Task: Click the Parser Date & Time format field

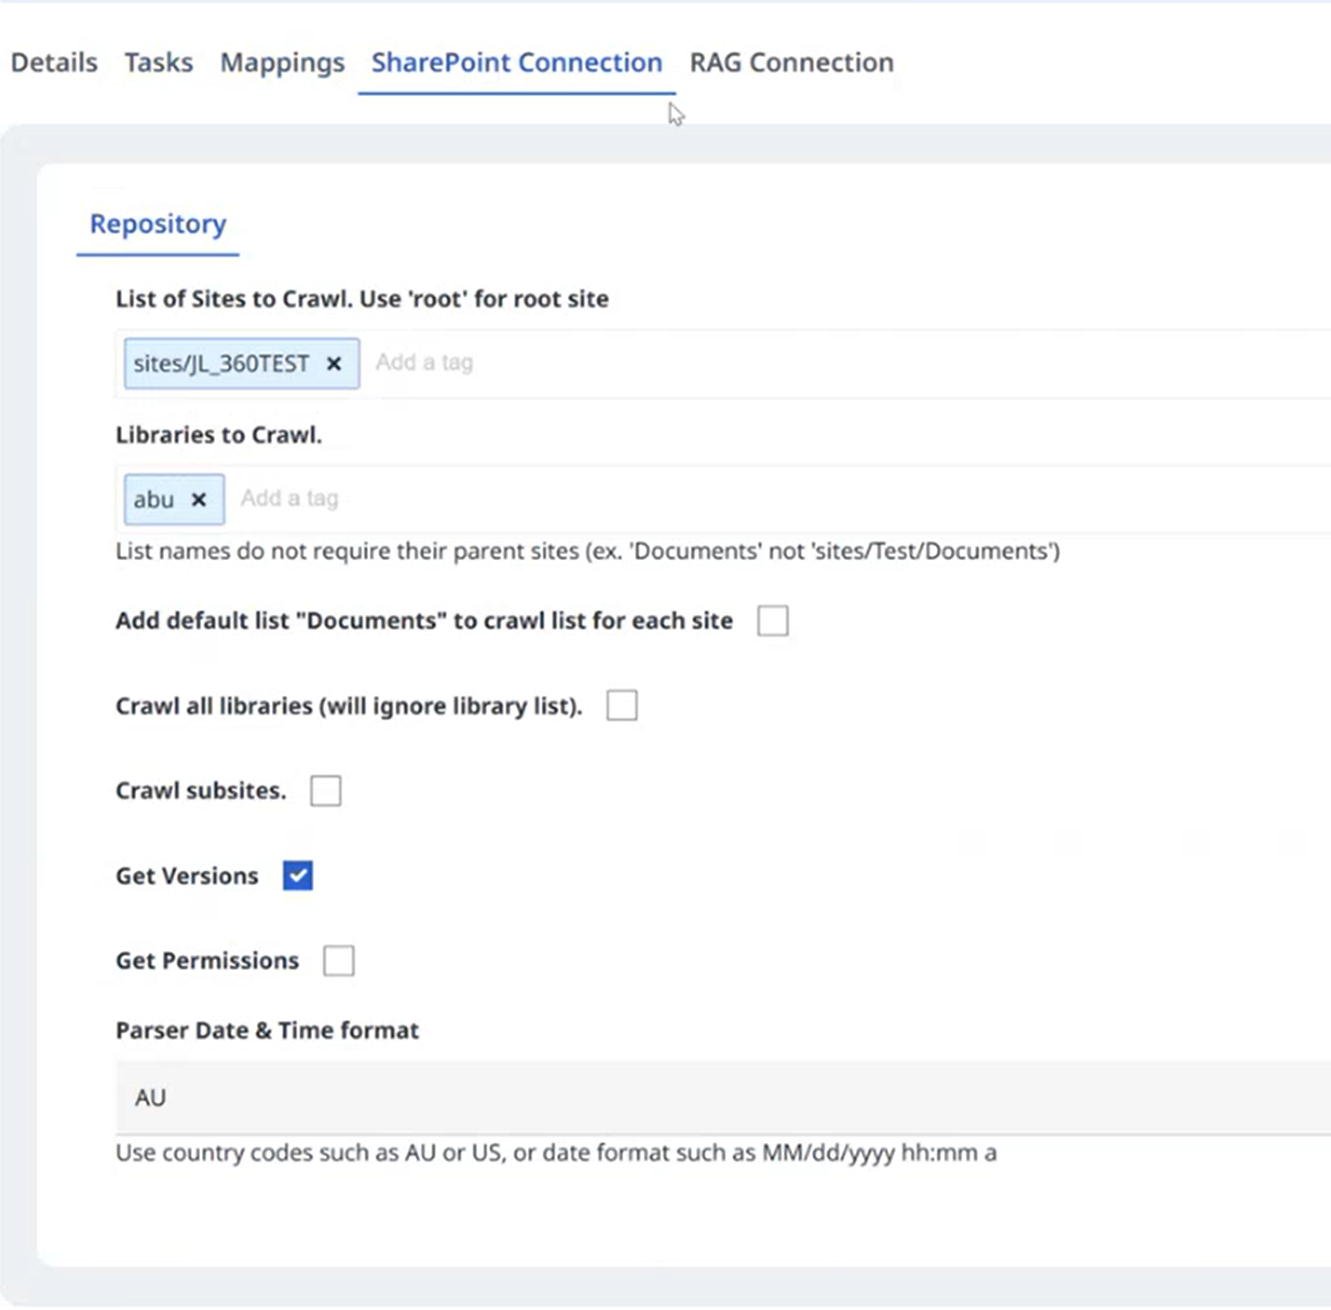Action: point(723,1097)
